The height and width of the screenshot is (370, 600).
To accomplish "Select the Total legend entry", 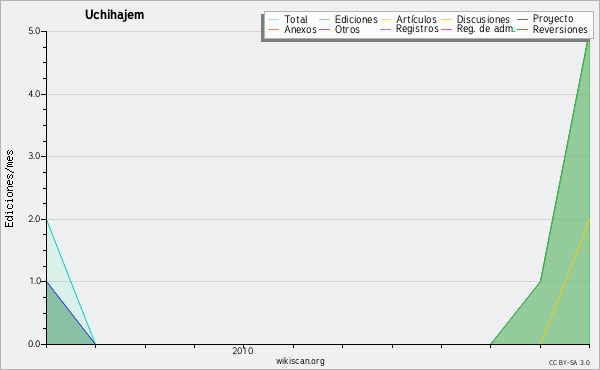I will [x=296, y=19].
